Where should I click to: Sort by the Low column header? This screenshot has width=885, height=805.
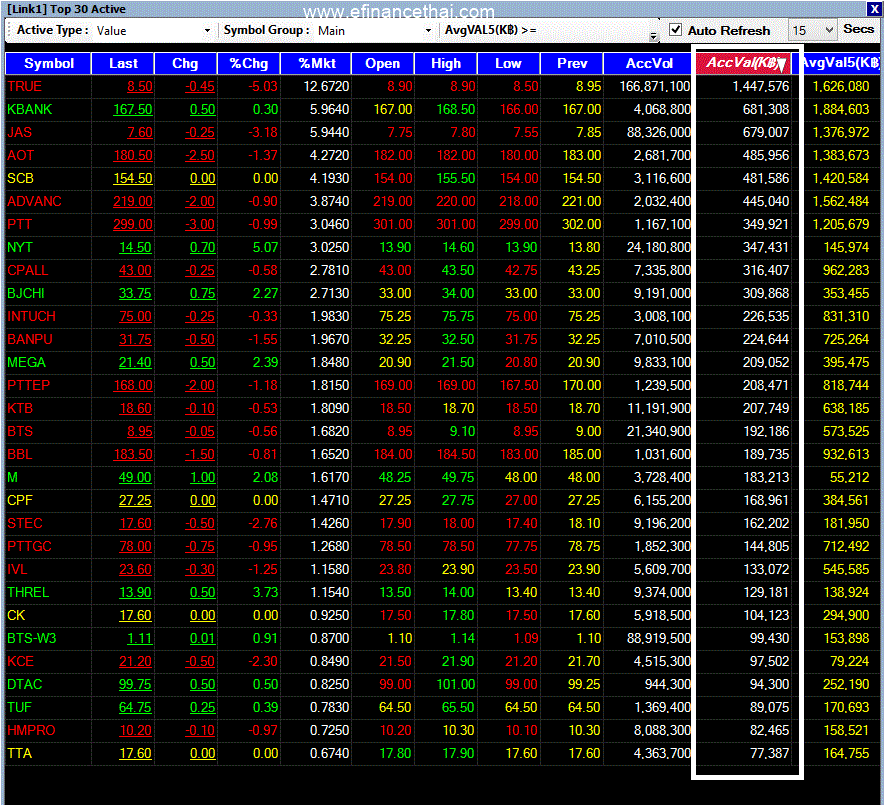pyautogui.click(x=509, y=63)
